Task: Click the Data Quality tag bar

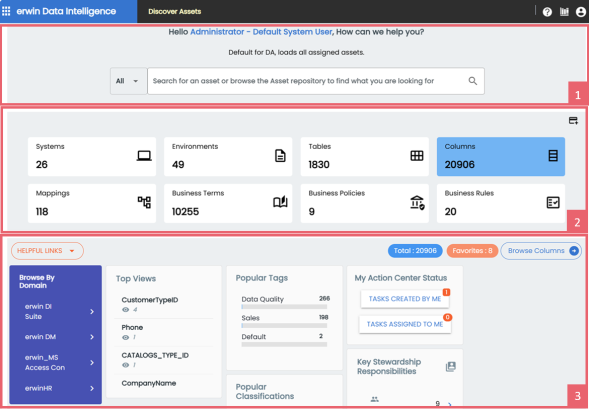Action: (284, 307)
